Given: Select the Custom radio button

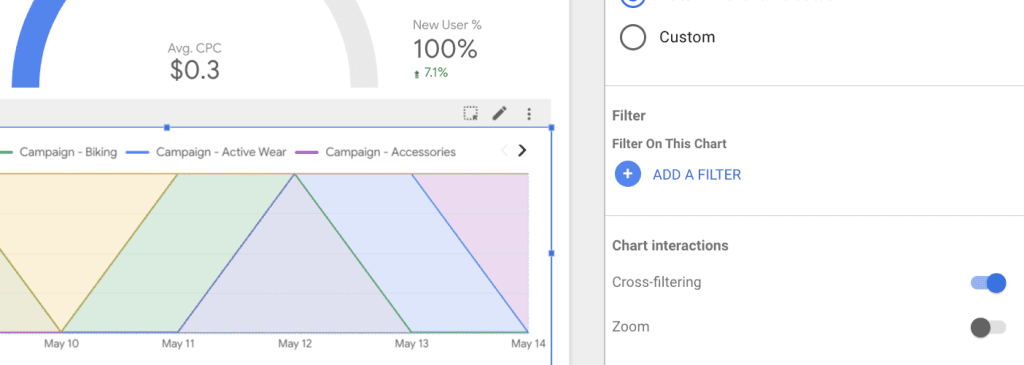Looking at the screenshot, I should 633,37.
